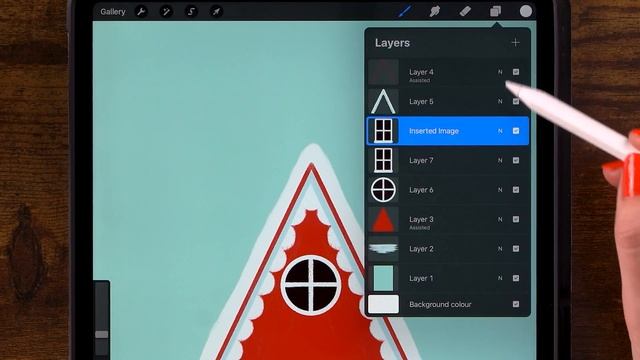Select the Smudge tool
The image size is (640, 360).
(x=435, y=11)
